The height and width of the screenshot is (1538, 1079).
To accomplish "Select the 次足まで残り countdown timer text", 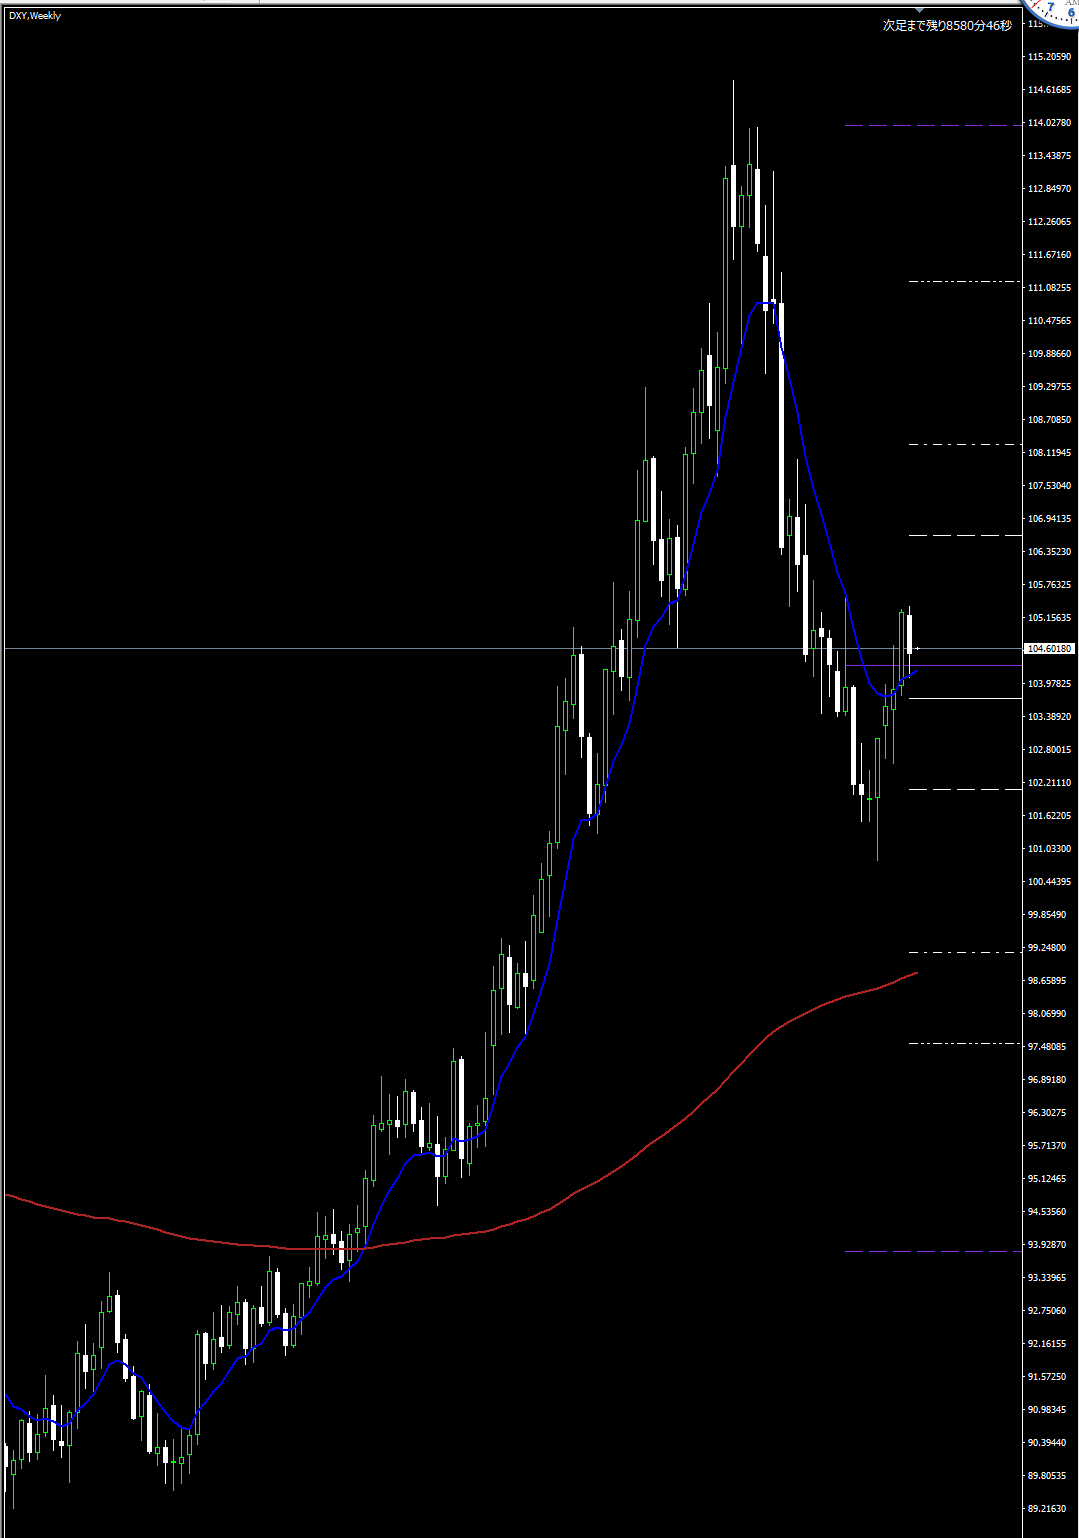I will 947,25.
